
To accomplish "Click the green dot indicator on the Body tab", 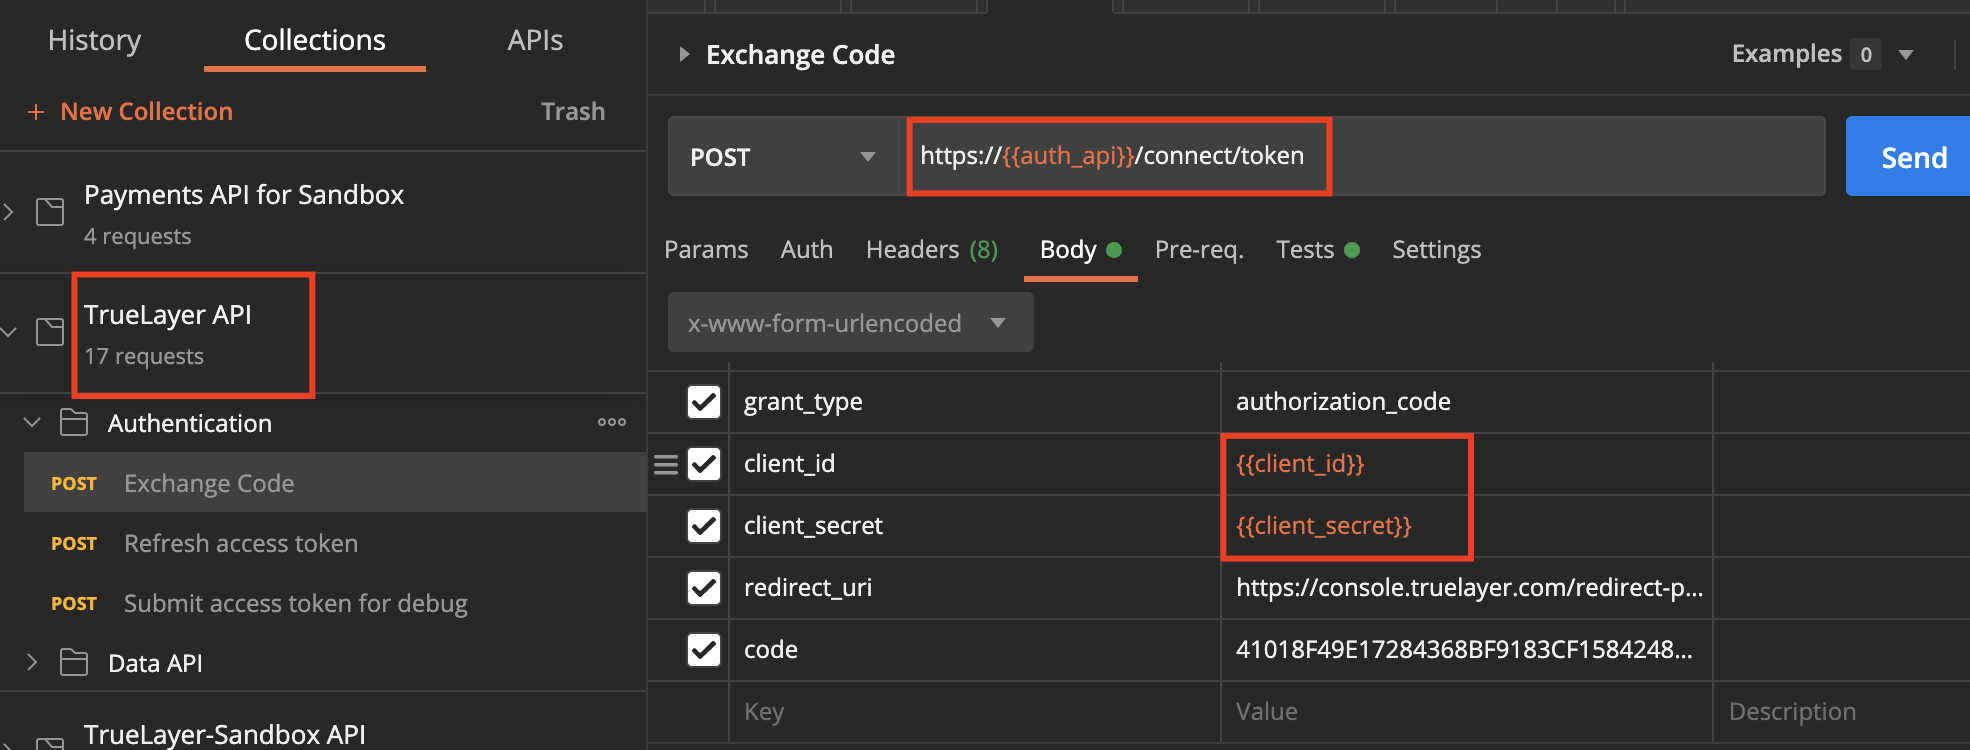I will click(1114, 250).
